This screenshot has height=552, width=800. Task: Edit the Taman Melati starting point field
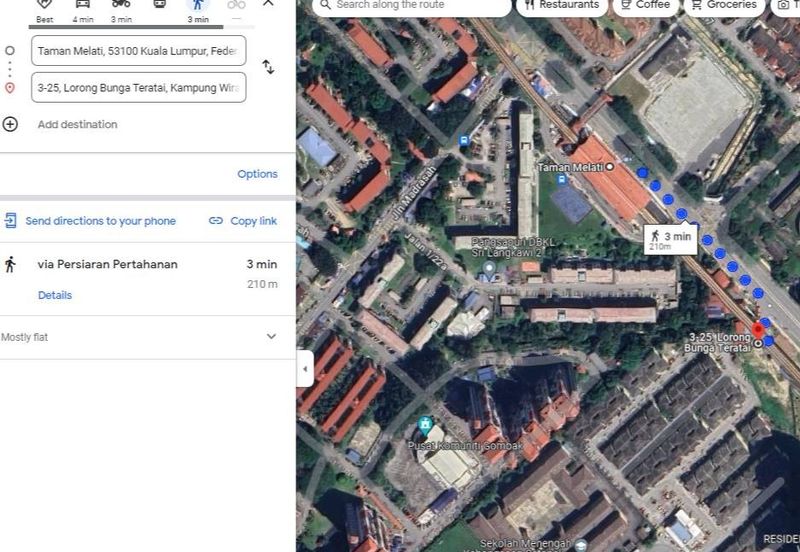click(x=138, y=50)
